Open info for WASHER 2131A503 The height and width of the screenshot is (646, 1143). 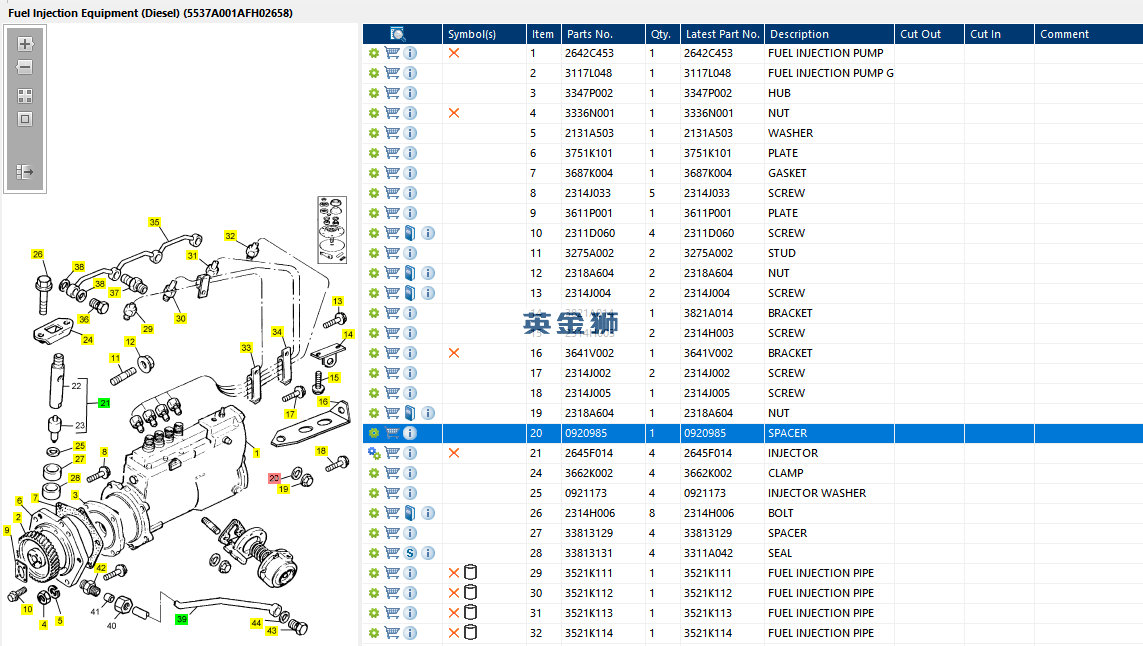[410, 133]
